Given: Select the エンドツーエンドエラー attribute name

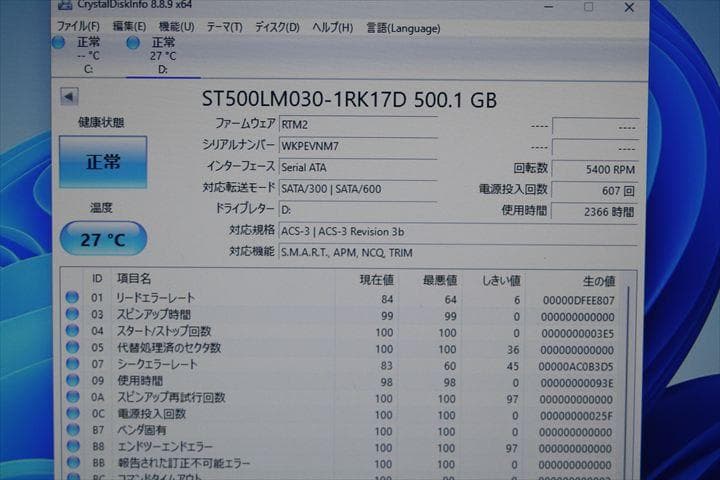Looking at the screenshot, I should [x=165, y=446].
